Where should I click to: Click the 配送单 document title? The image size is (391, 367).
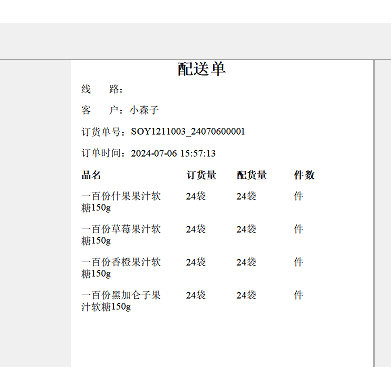(202, 69)
